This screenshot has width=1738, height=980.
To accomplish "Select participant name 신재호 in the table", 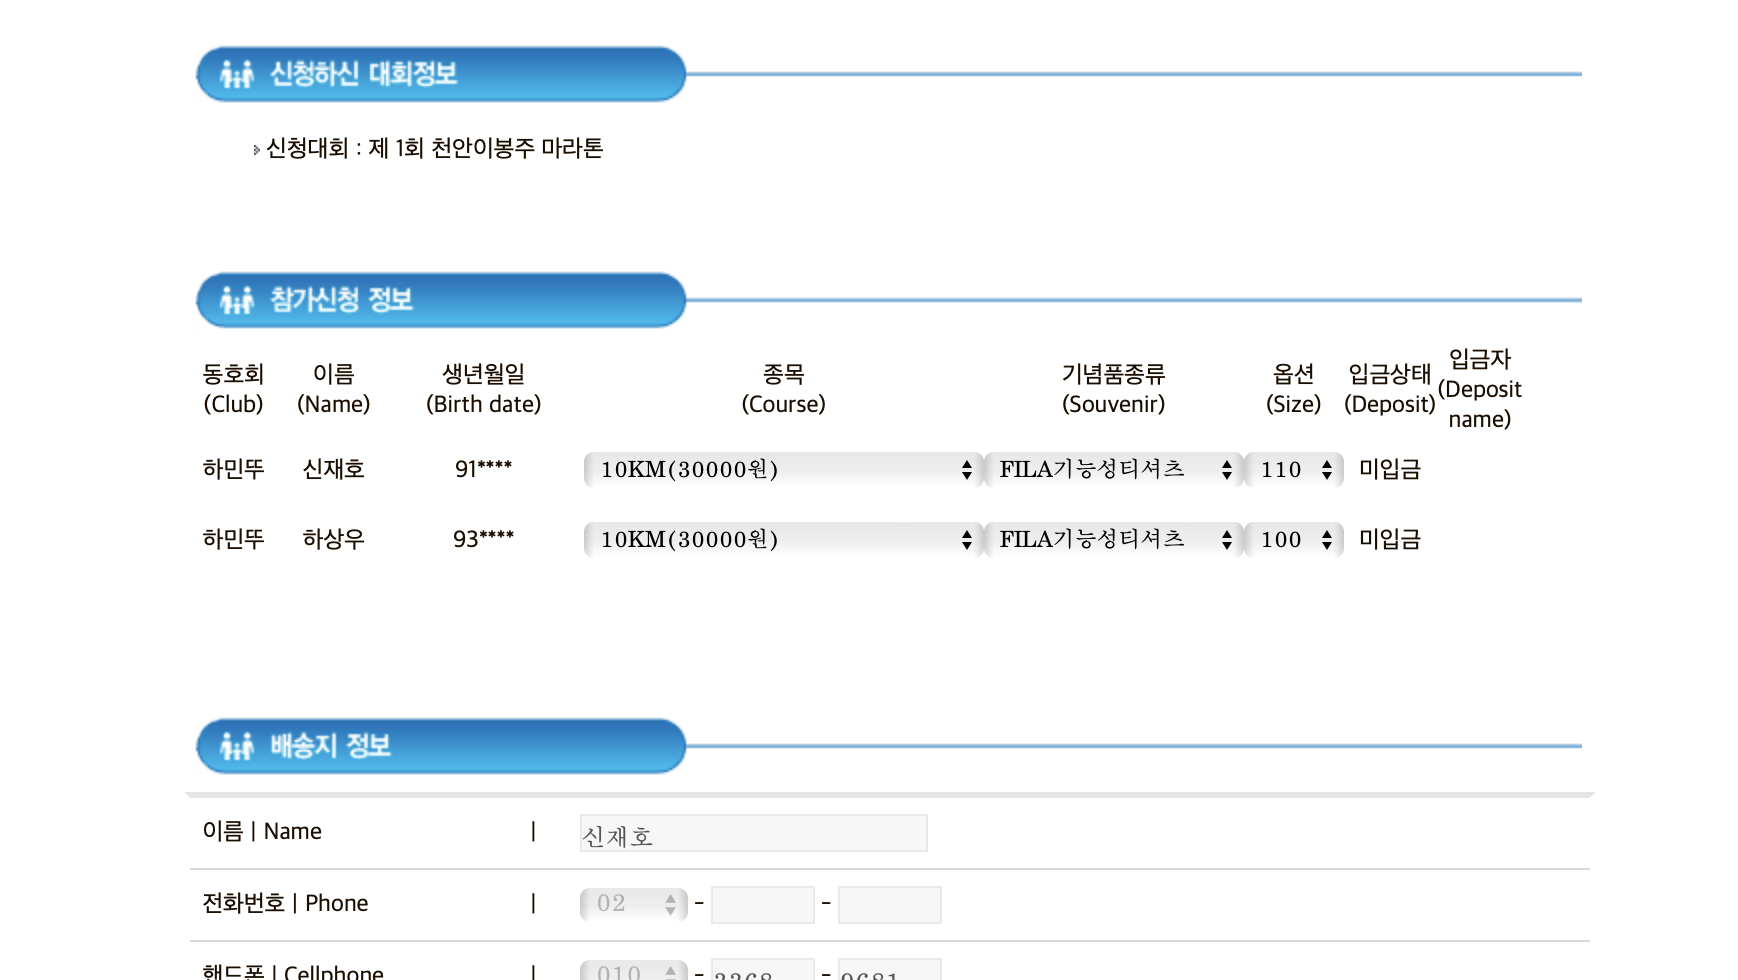I will [333, 469].
